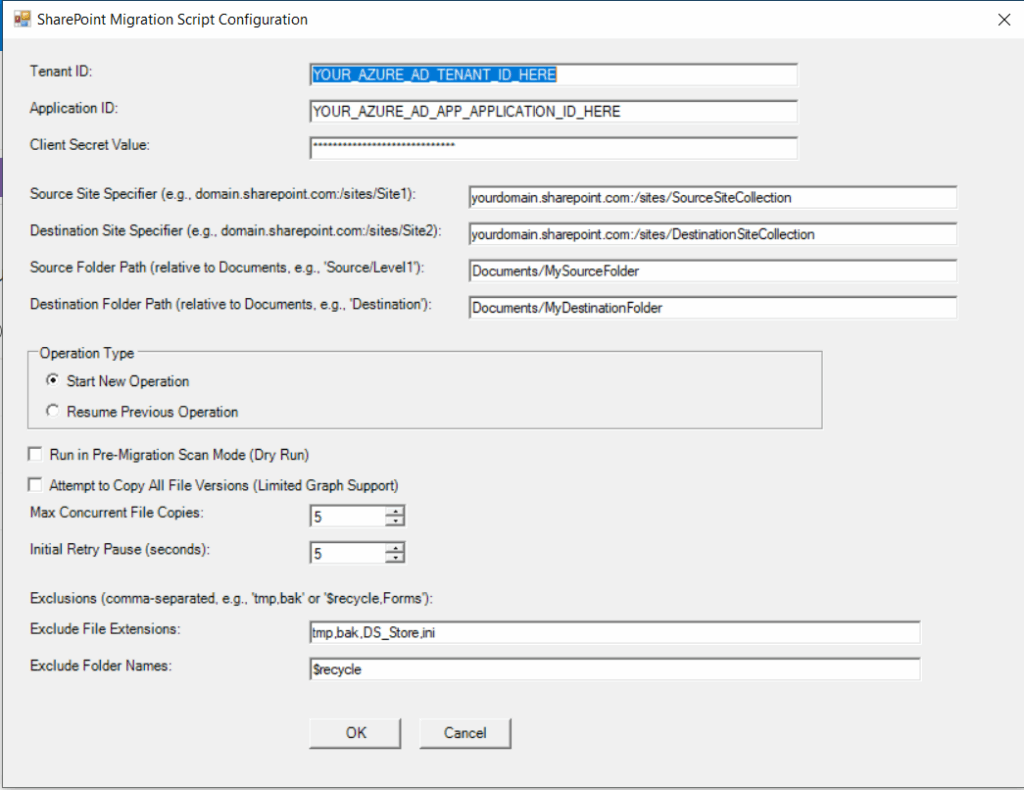This screenshot has height=790, width=1024.
Task: Click into the Application ID field
Action: click(x=553, y=111)
